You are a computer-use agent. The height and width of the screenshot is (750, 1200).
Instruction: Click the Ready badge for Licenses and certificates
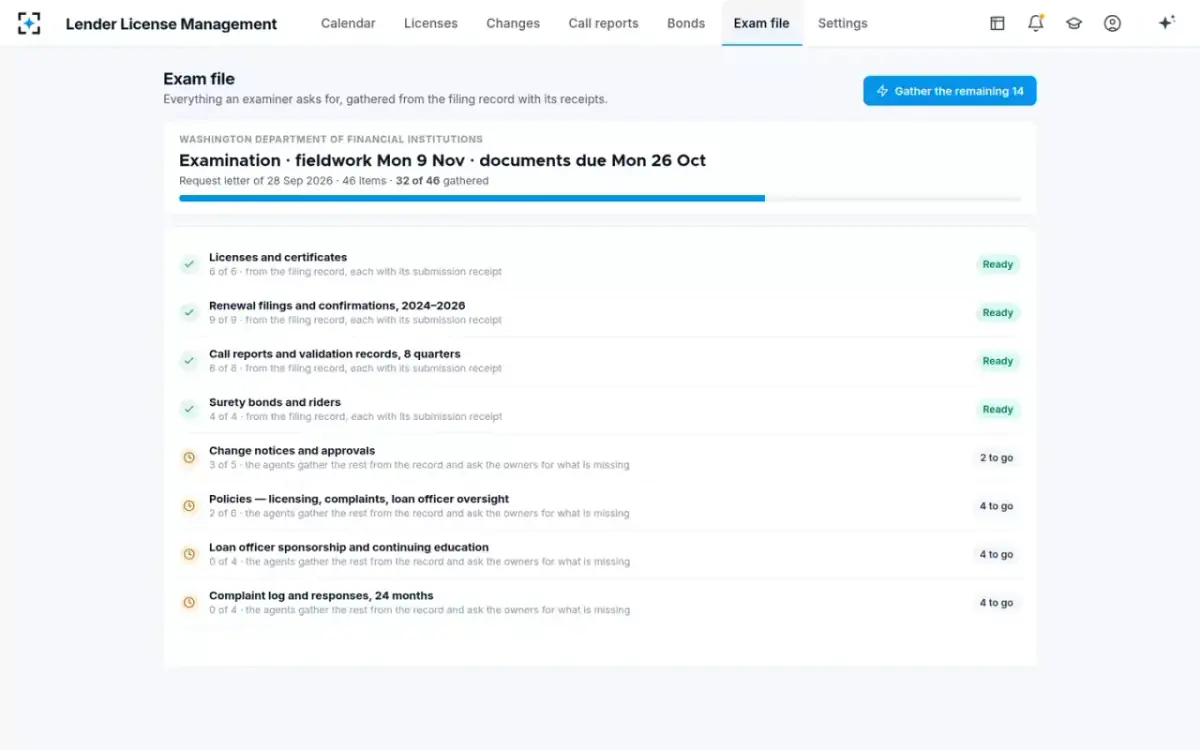[998, 265]
